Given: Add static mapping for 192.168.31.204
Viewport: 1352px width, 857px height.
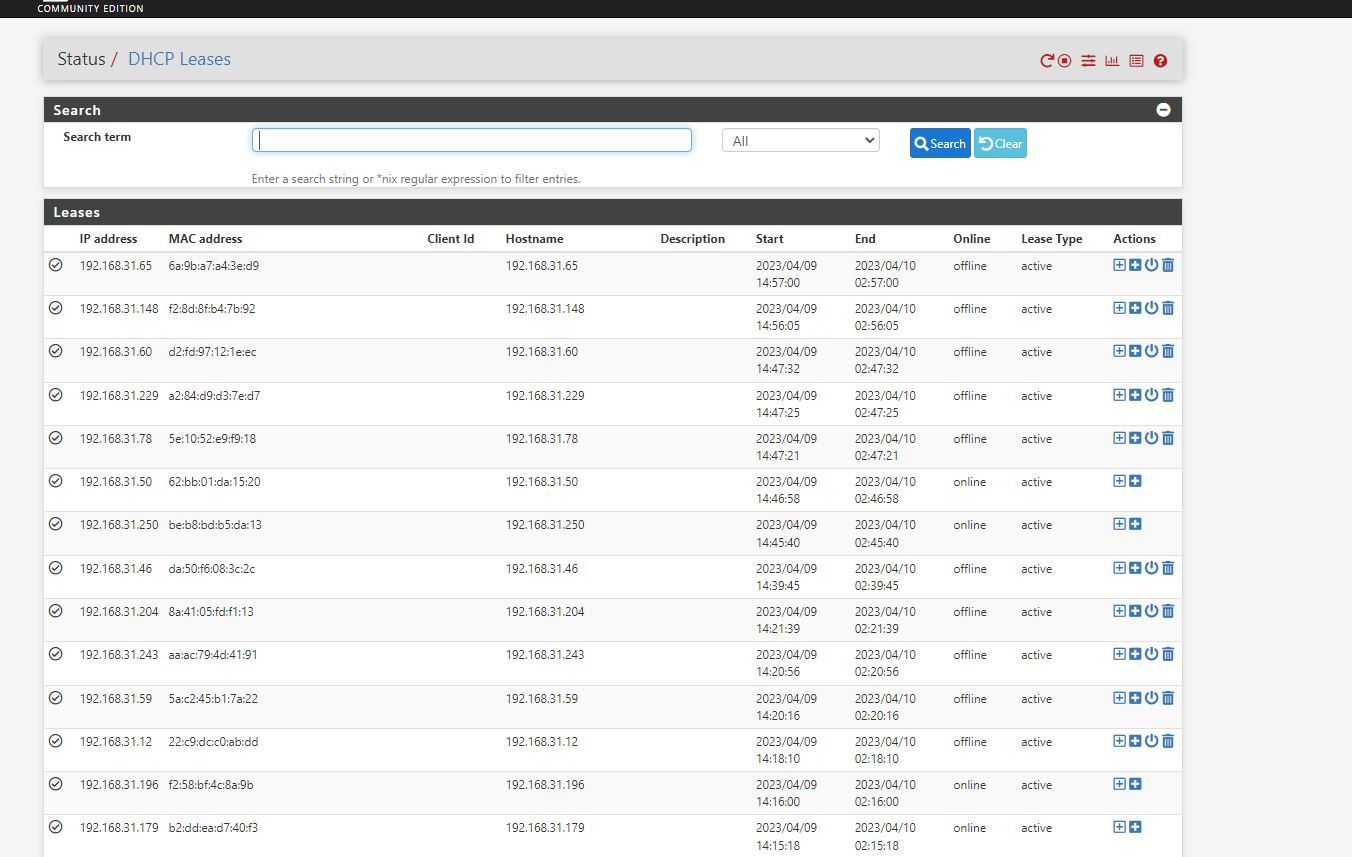Looking at the screenshot, I should click(1119, 611).
